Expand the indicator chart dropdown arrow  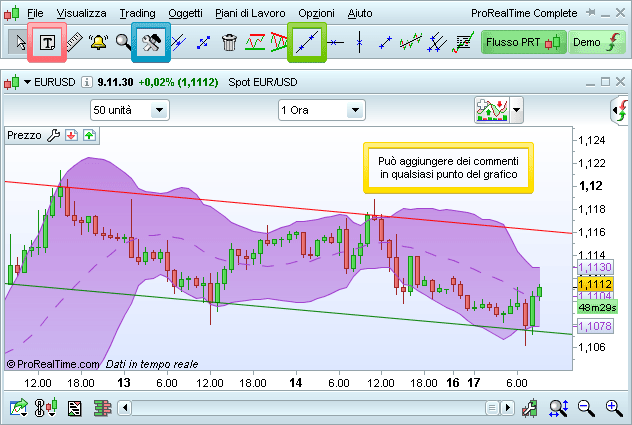point(516,109)
